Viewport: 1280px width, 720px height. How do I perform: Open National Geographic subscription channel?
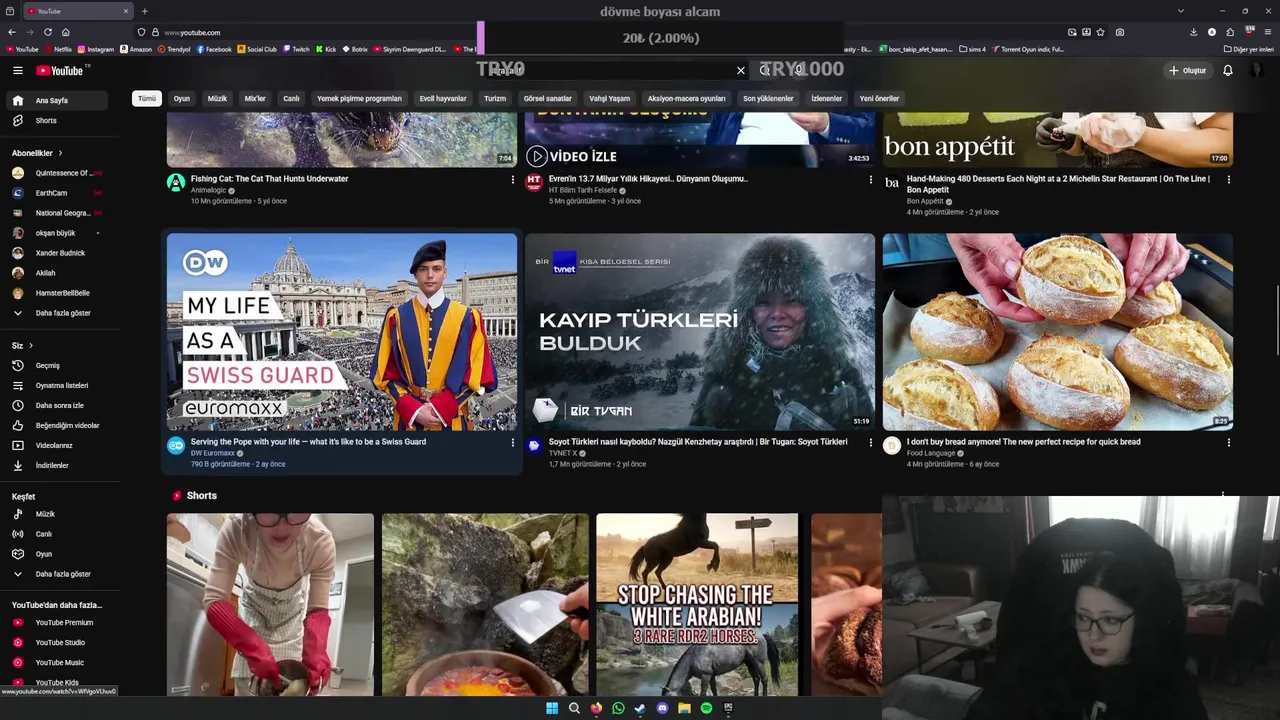(60, 213)
